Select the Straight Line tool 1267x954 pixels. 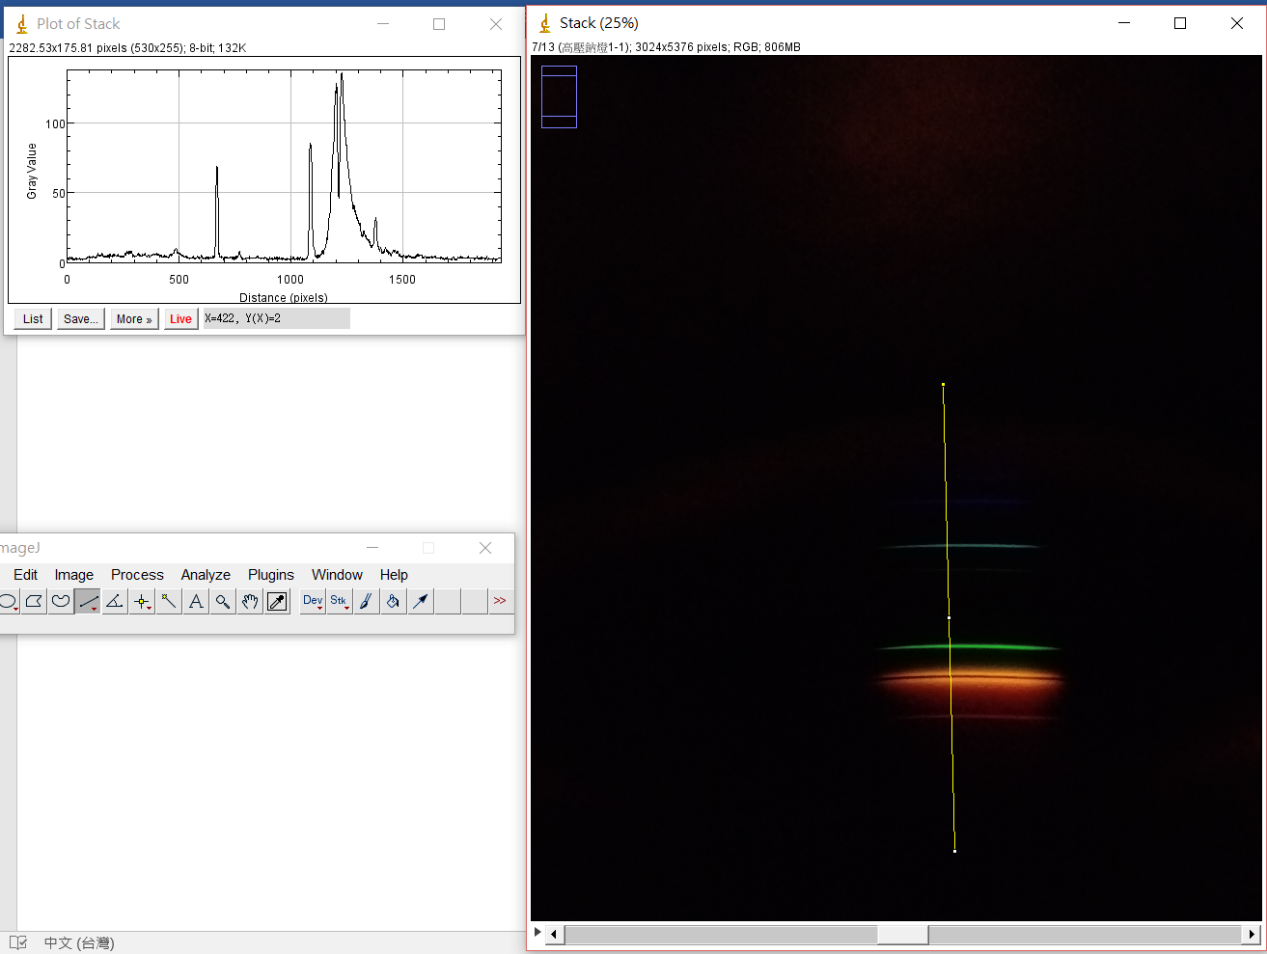pos(88,601)
